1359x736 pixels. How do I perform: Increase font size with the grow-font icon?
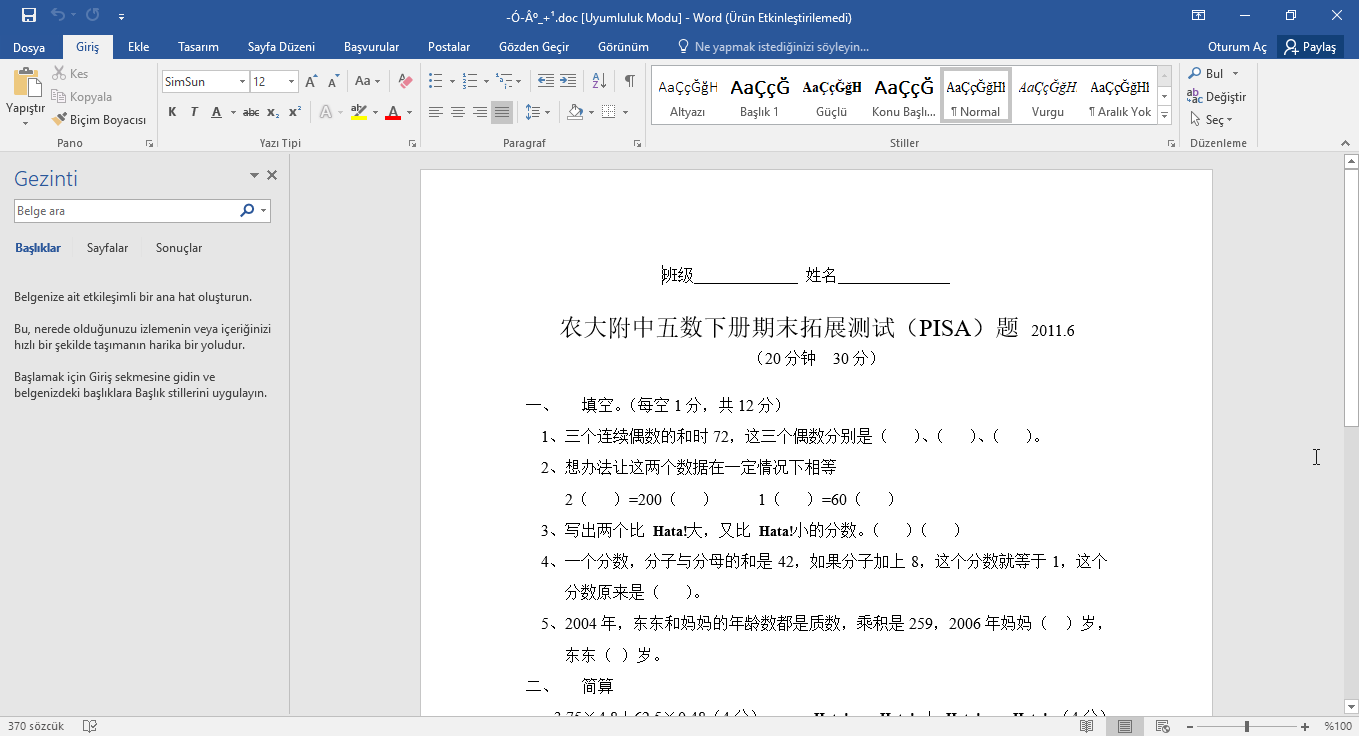point(311,81)
